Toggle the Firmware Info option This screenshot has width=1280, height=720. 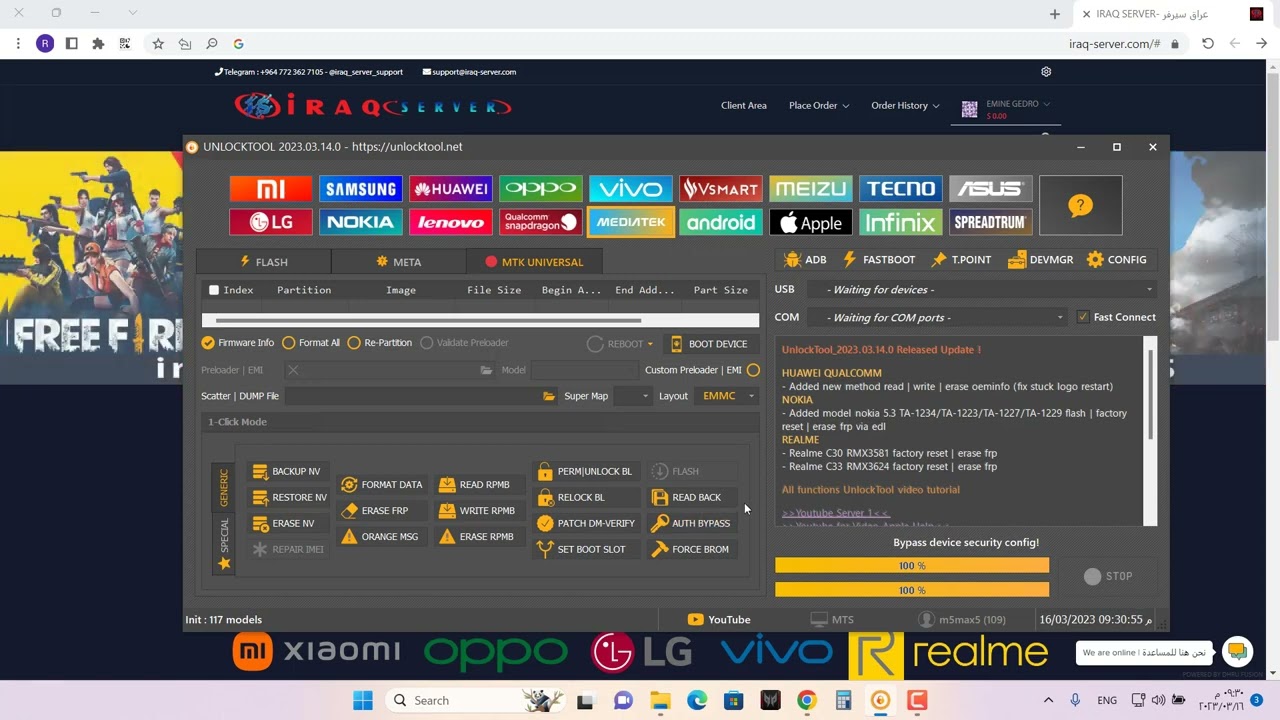(x=237, y=343)
